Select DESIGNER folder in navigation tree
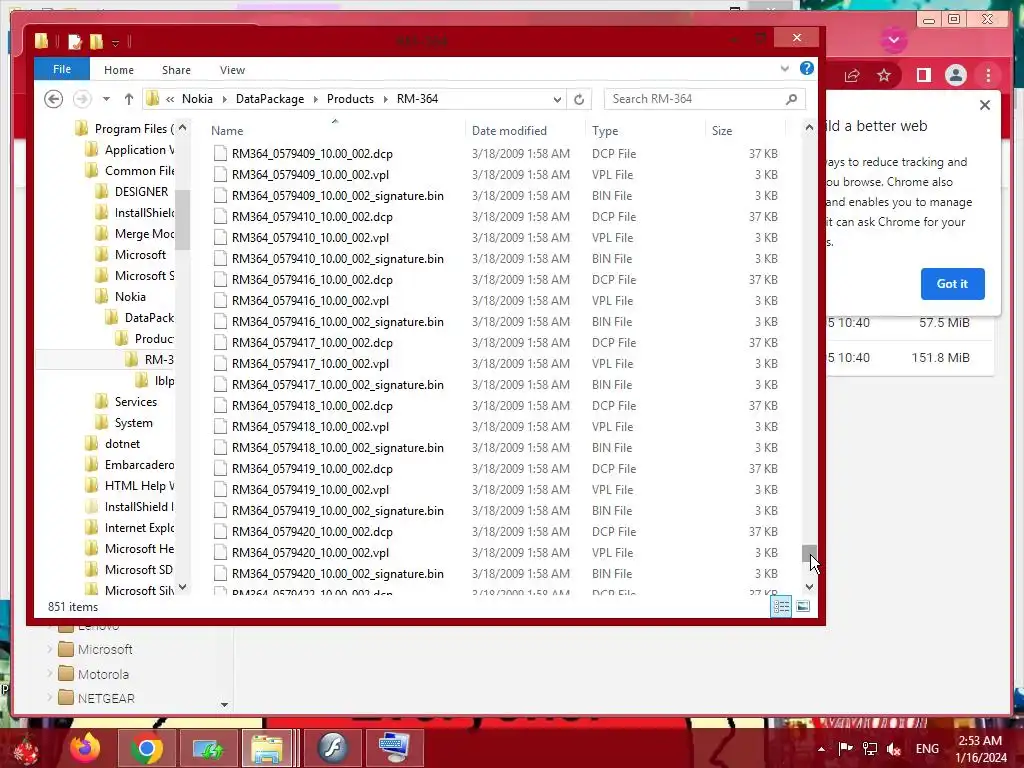The width and height of the screenshot is (1024, 768). [141, 192]
